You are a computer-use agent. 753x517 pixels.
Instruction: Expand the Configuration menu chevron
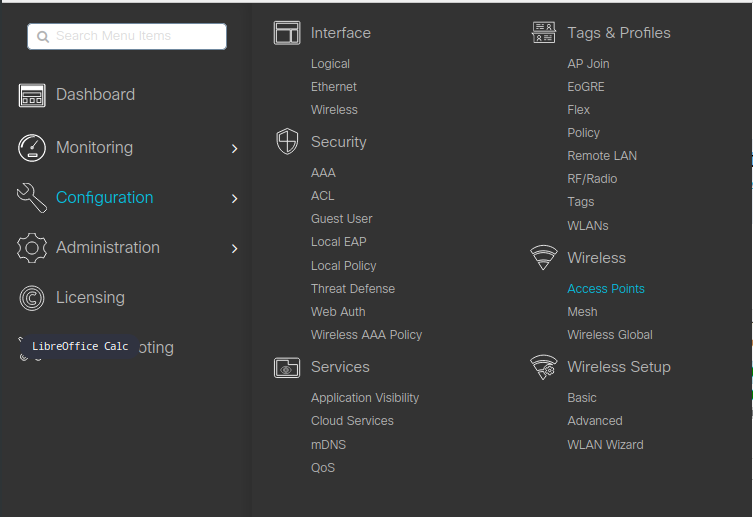[234, 199]
